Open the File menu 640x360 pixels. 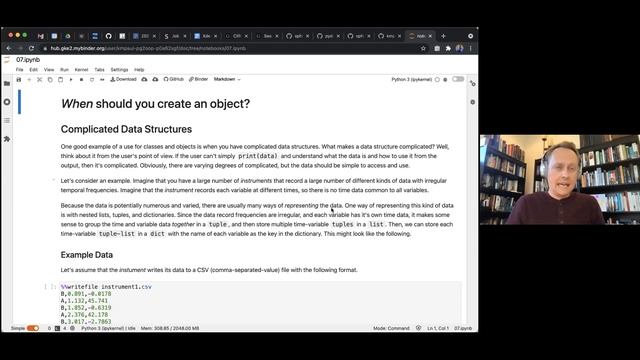pyautogui.click(x=20, y=70)
